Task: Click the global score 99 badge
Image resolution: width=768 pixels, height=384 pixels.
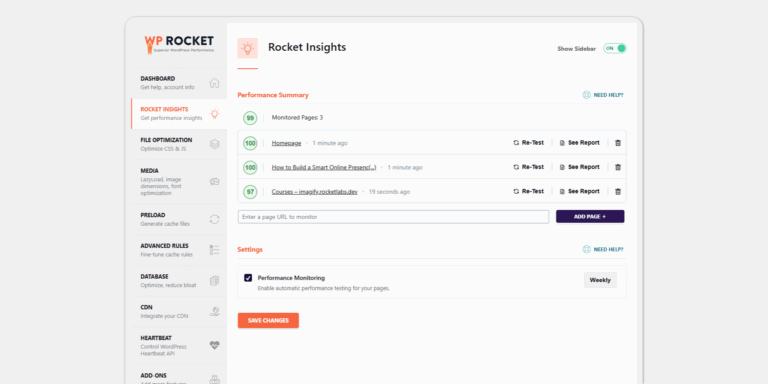Action: (250, 118)
